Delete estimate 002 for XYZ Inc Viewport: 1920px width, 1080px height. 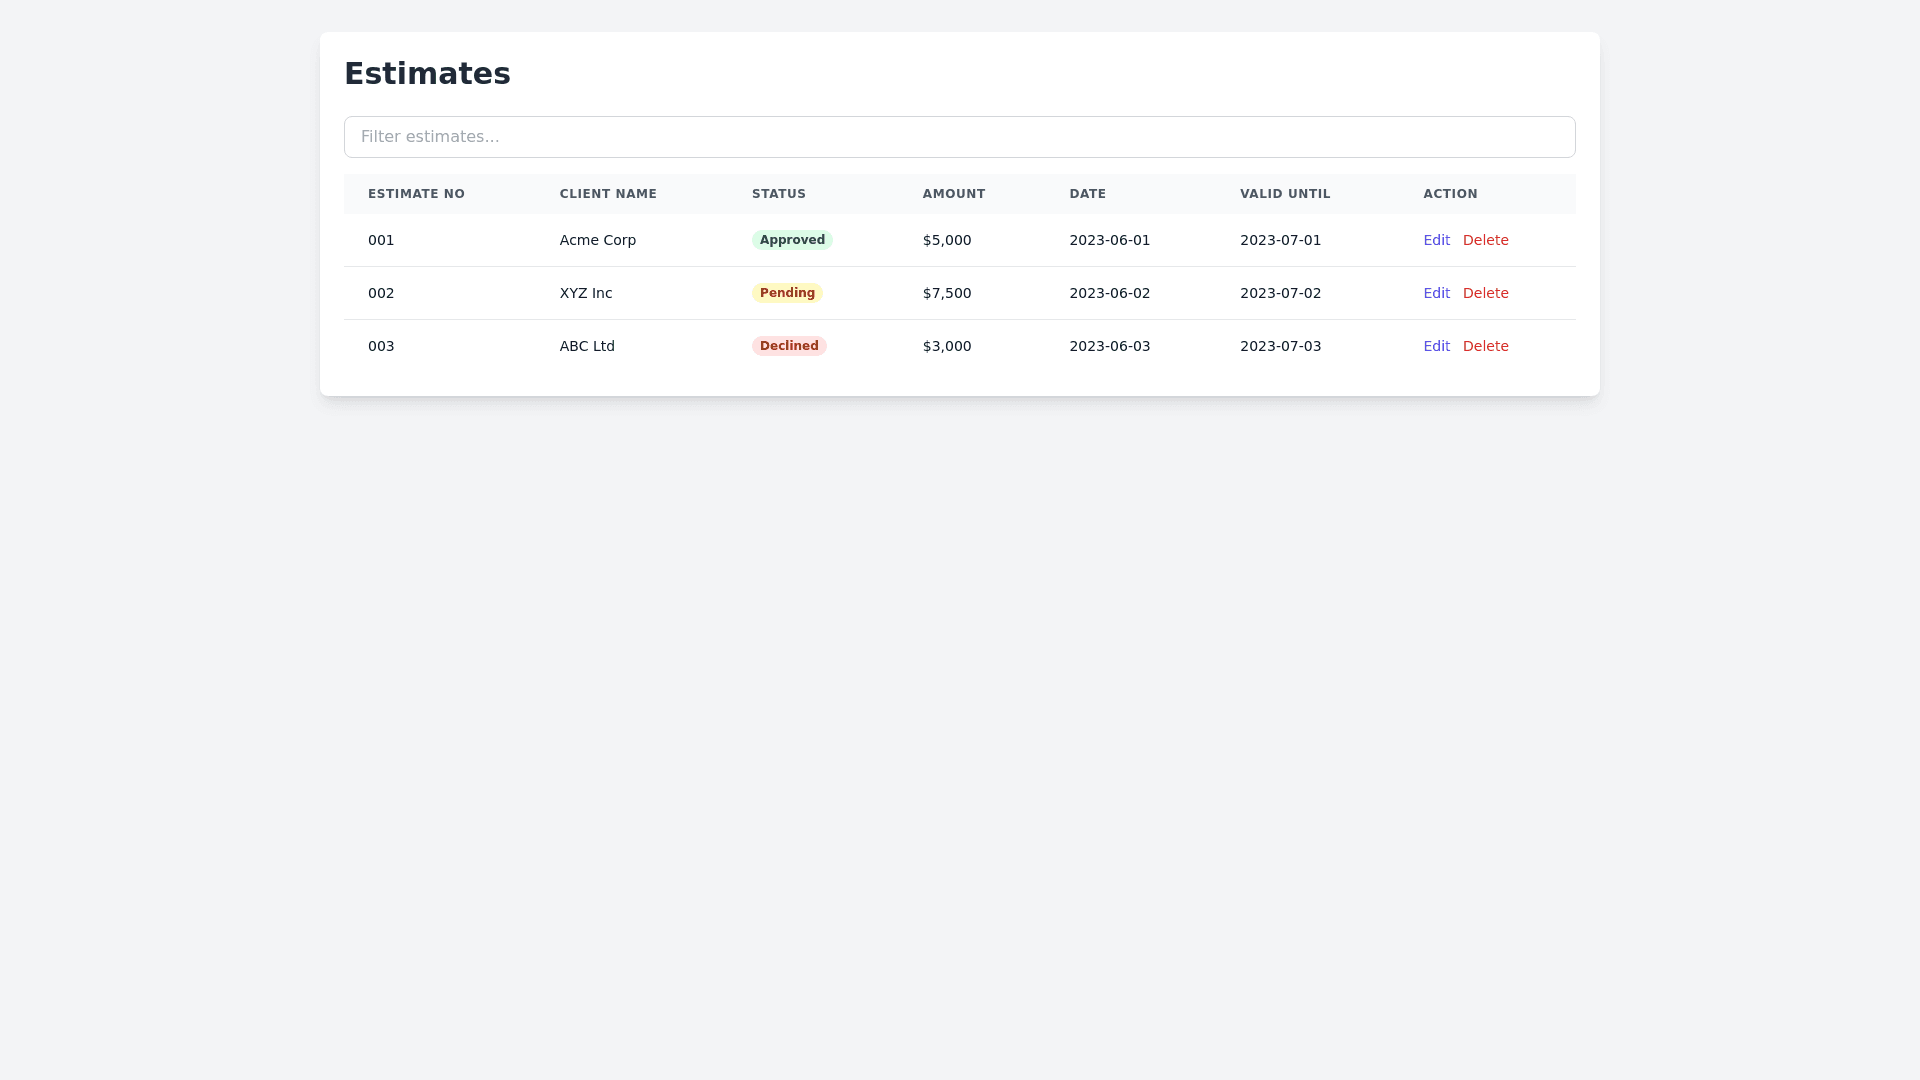(1485, 293)
